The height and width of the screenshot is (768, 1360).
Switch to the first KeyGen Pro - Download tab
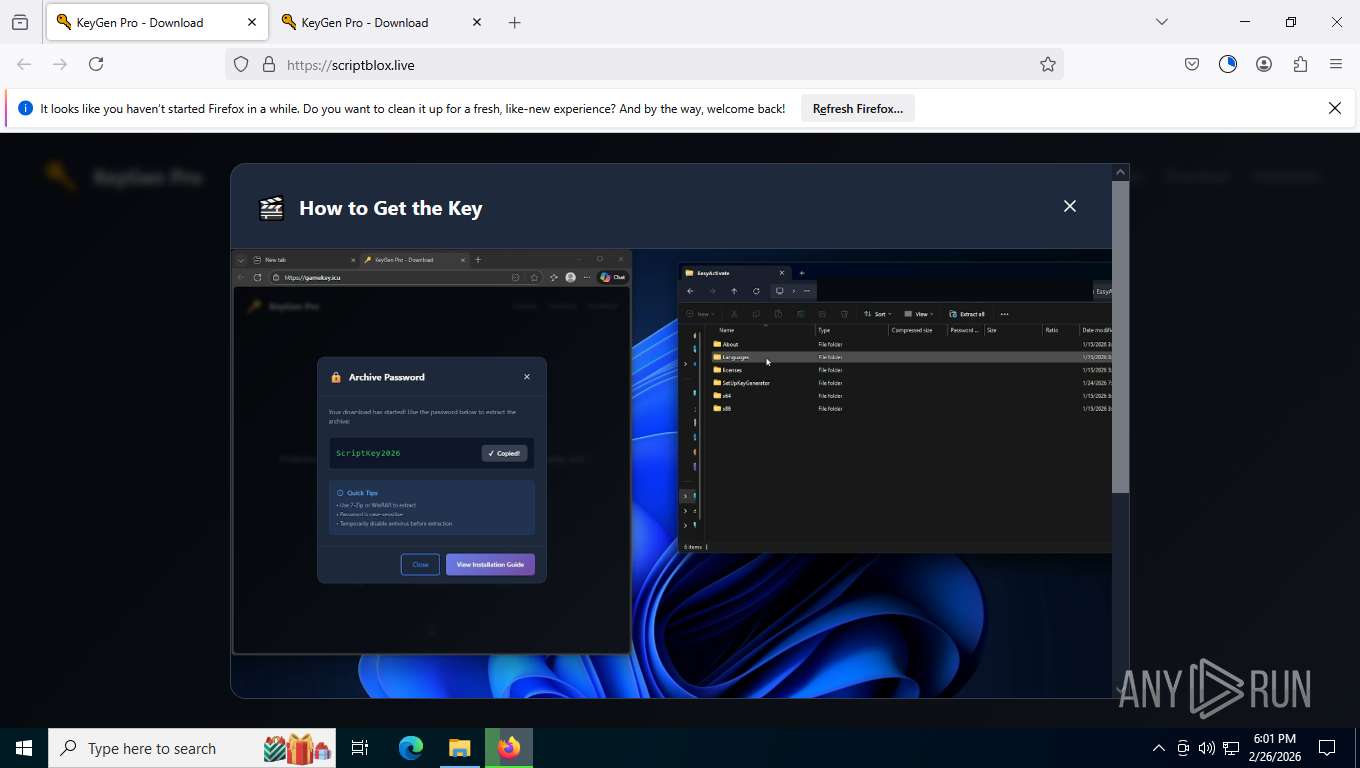coord(158,22)
